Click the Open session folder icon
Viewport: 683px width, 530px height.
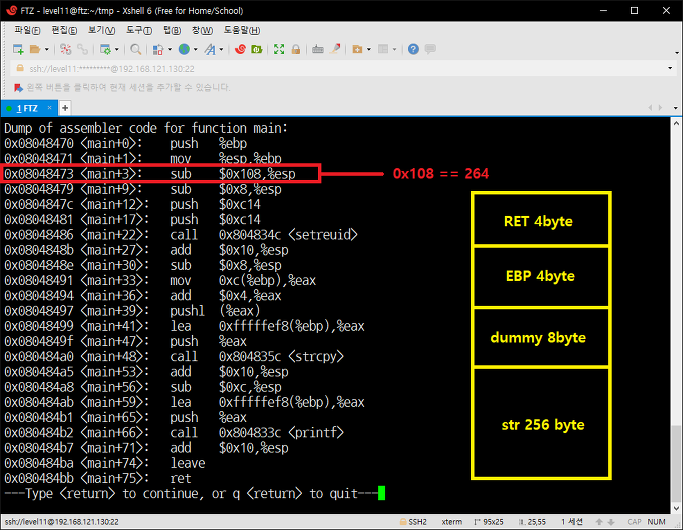(x=35, y=49)
